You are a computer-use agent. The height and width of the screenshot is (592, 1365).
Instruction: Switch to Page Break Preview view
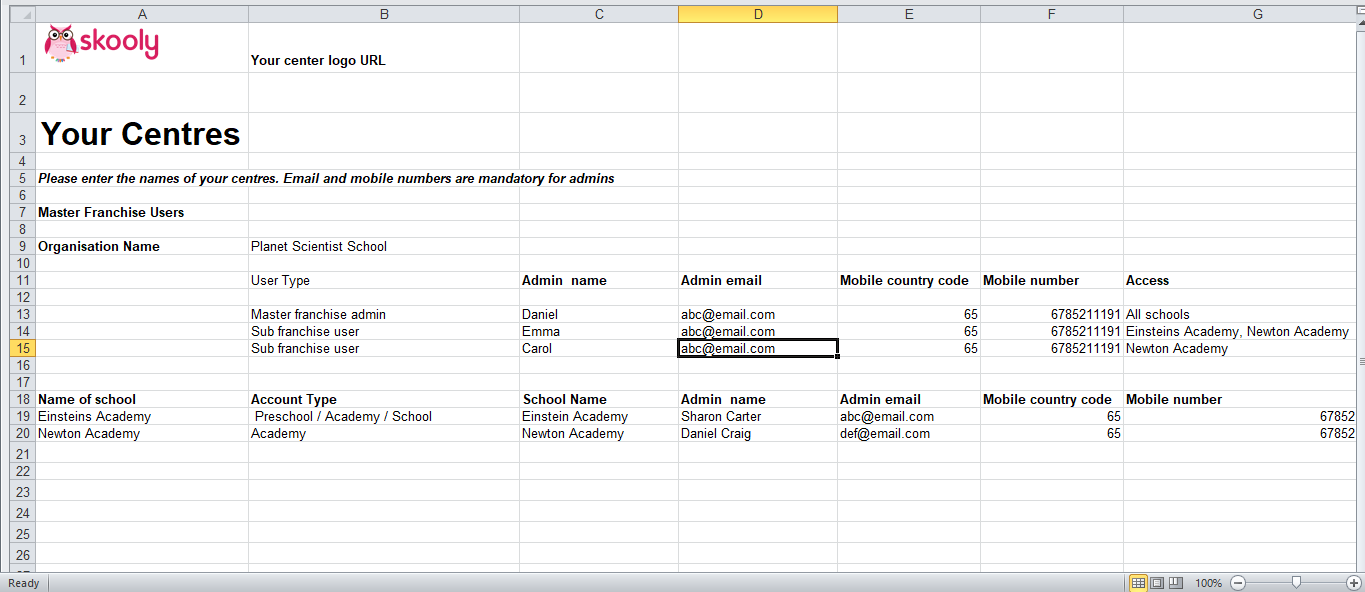pos(1175,582)
